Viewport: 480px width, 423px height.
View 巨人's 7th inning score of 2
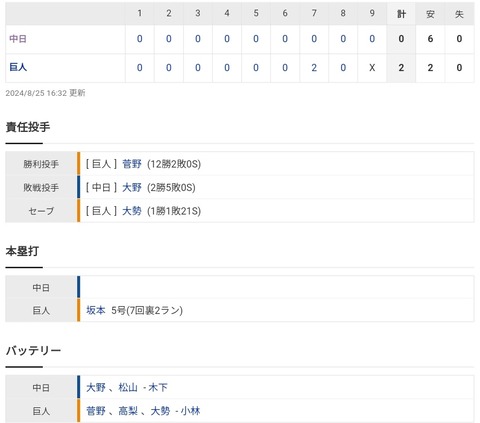click(x=314, y=68)
